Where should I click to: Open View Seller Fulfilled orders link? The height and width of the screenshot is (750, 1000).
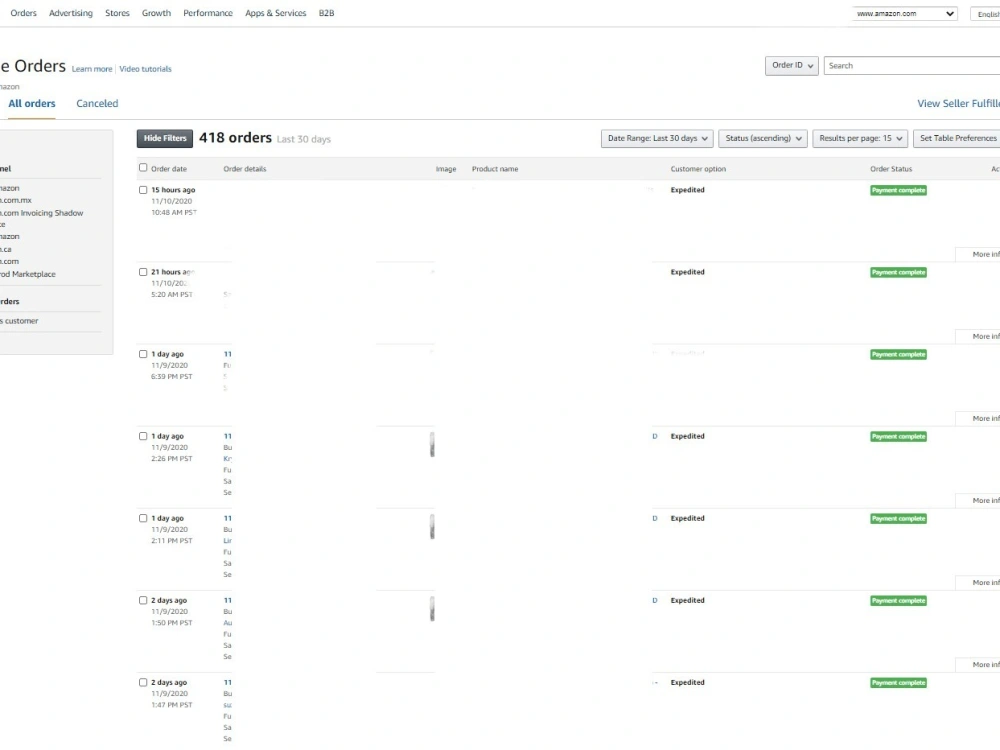(x=958, y=103)
